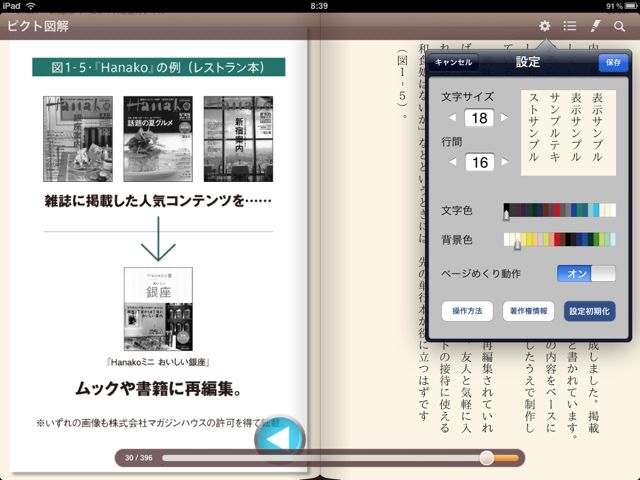Tap the 保存 button
This screenshot has width=640, height=480.
(x=613, y=62)
